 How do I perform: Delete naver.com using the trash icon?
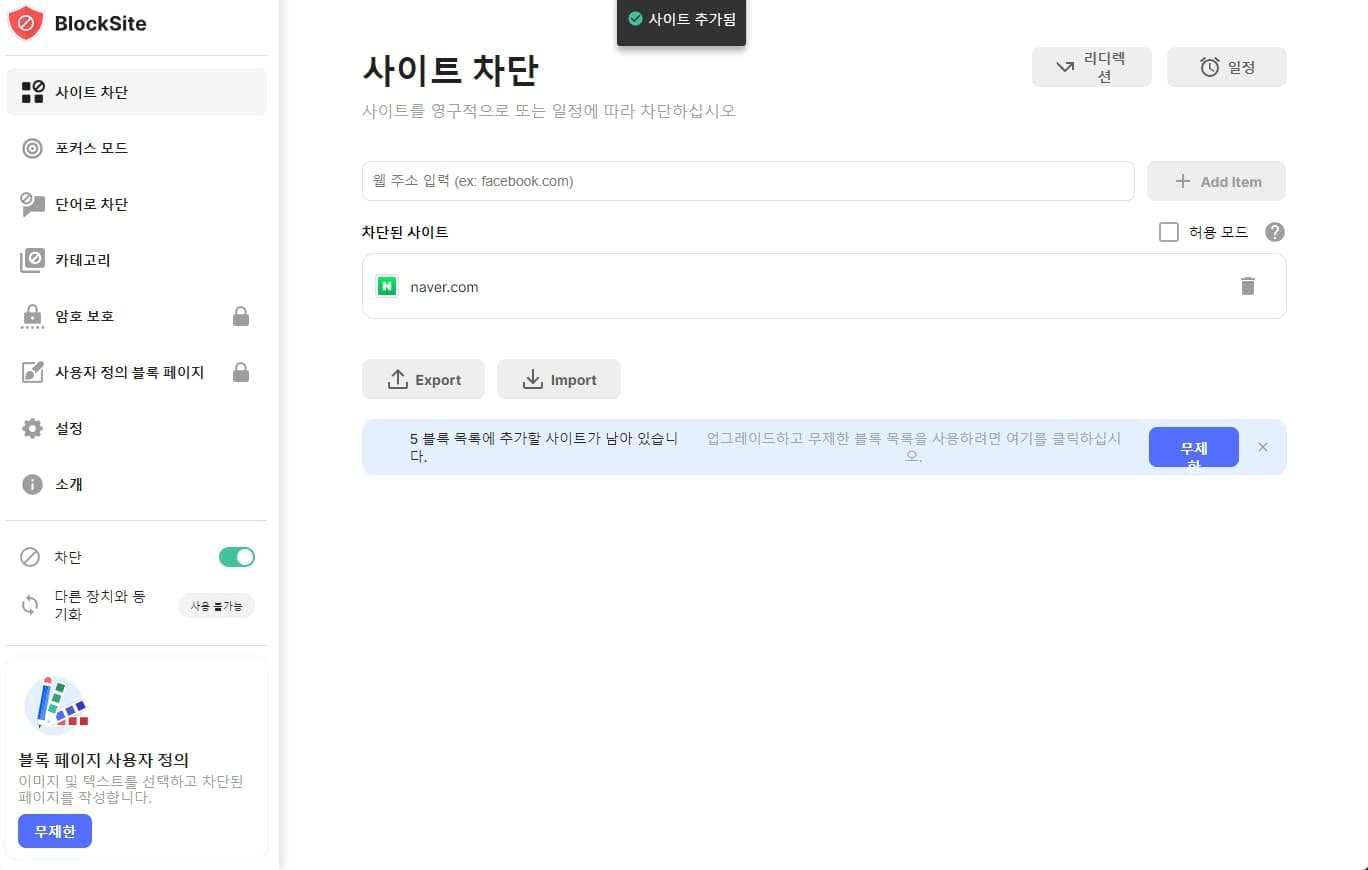pos(1247,286)
